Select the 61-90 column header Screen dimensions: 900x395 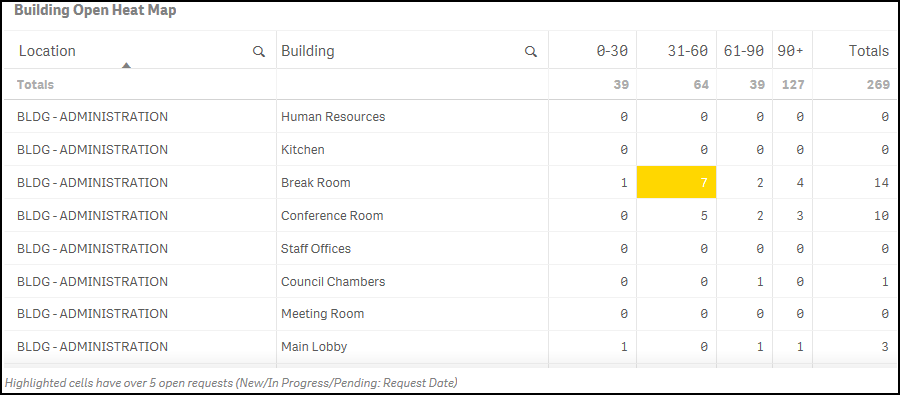click(x=744, y=51)
